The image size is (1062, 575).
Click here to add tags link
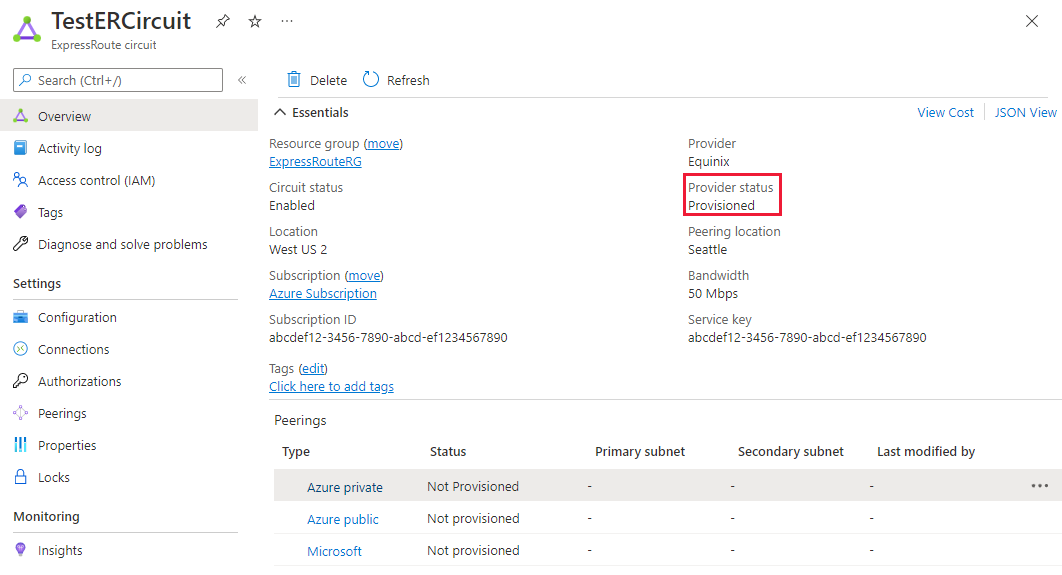point(331,386)
